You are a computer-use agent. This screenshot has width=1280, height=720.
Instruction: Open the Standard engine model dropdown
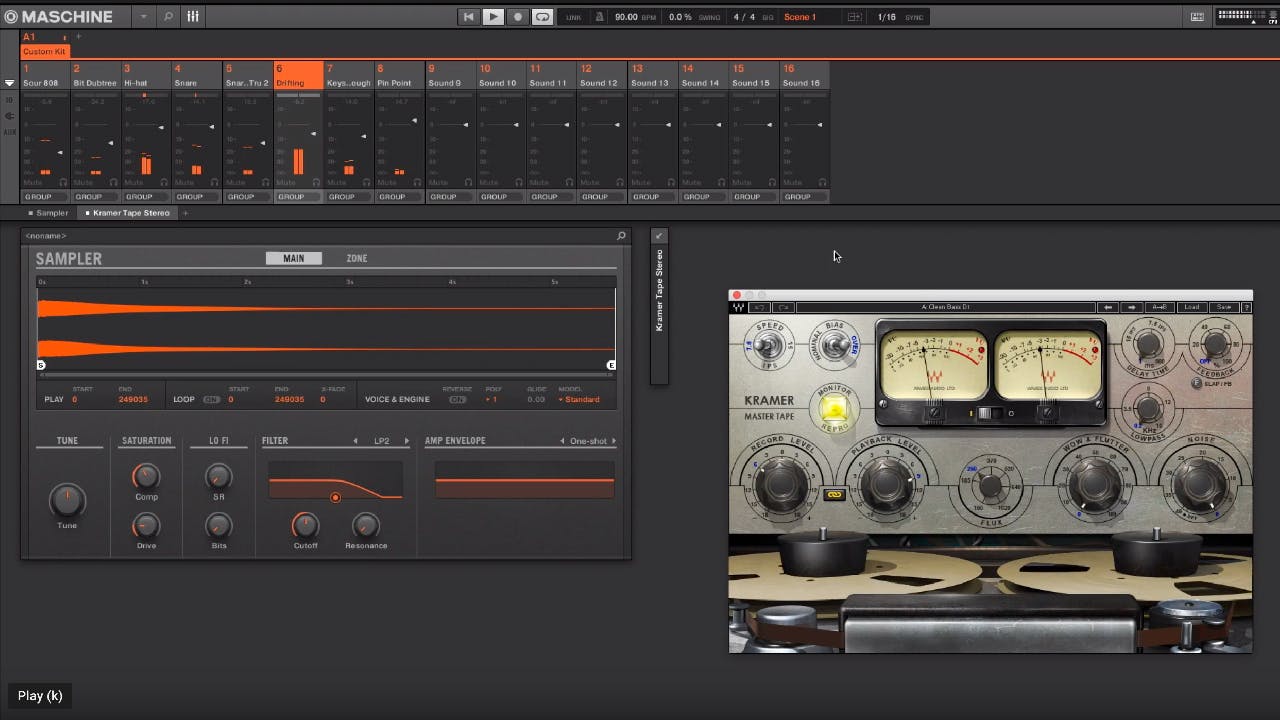pos(579,399)
